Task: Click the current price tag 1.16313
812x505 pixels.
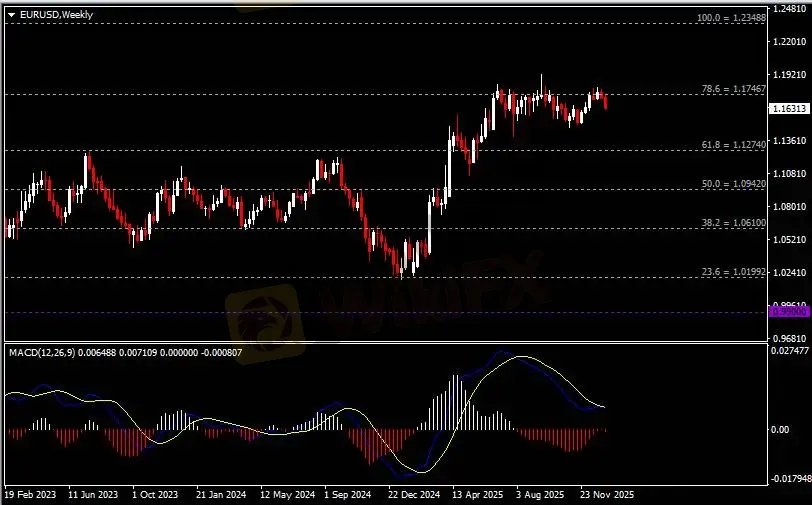Action: 789,108
